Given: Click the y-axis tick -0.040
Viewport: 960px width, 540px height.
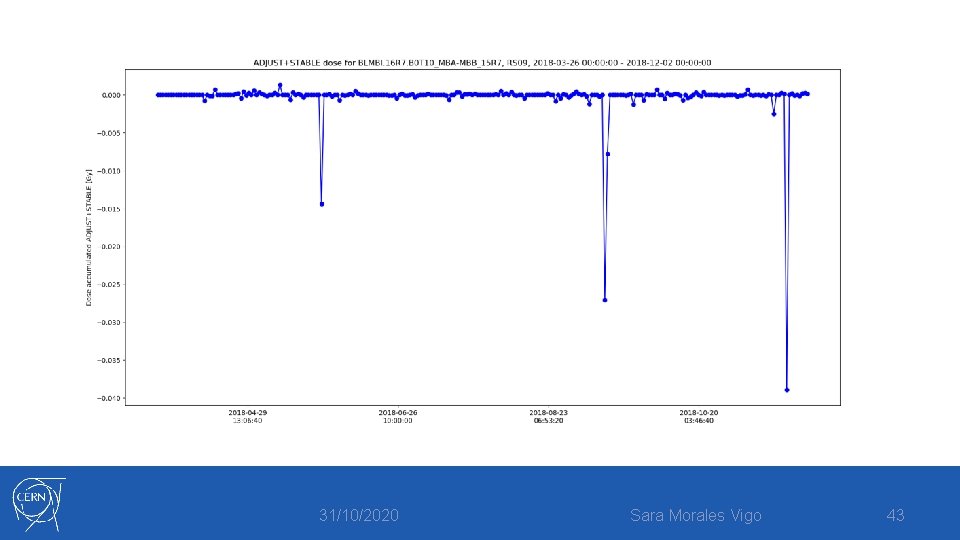Looking at the screenshot, I should coord(109,398).
